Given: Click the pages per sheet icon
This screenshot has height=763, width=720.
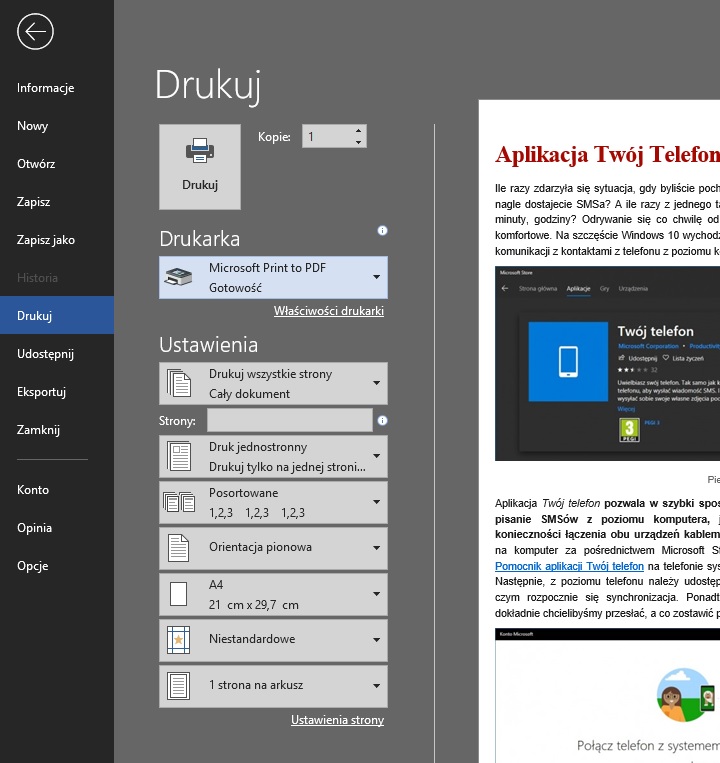Looking at the screenshot, I should pos(179,686).
